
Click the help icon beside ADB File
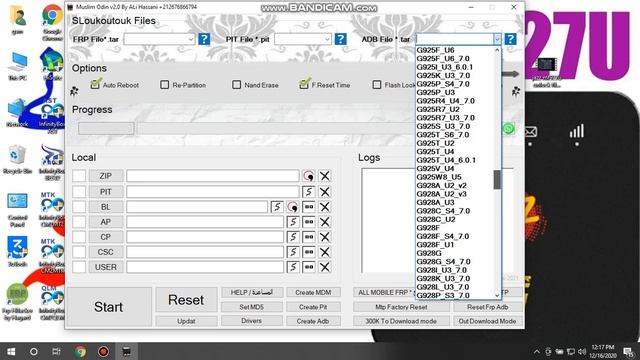coord(510,39)
